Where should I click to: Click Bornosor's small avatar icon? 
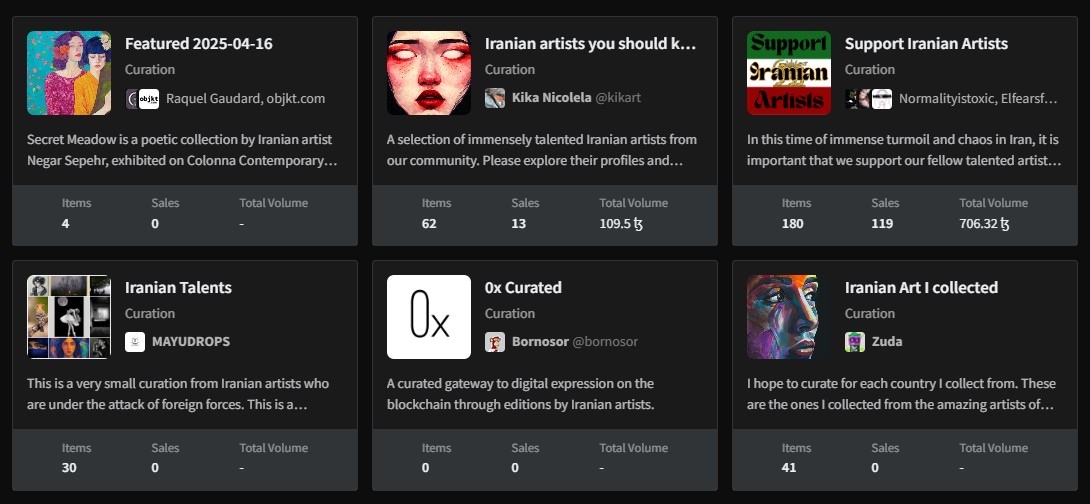[495, 342]
